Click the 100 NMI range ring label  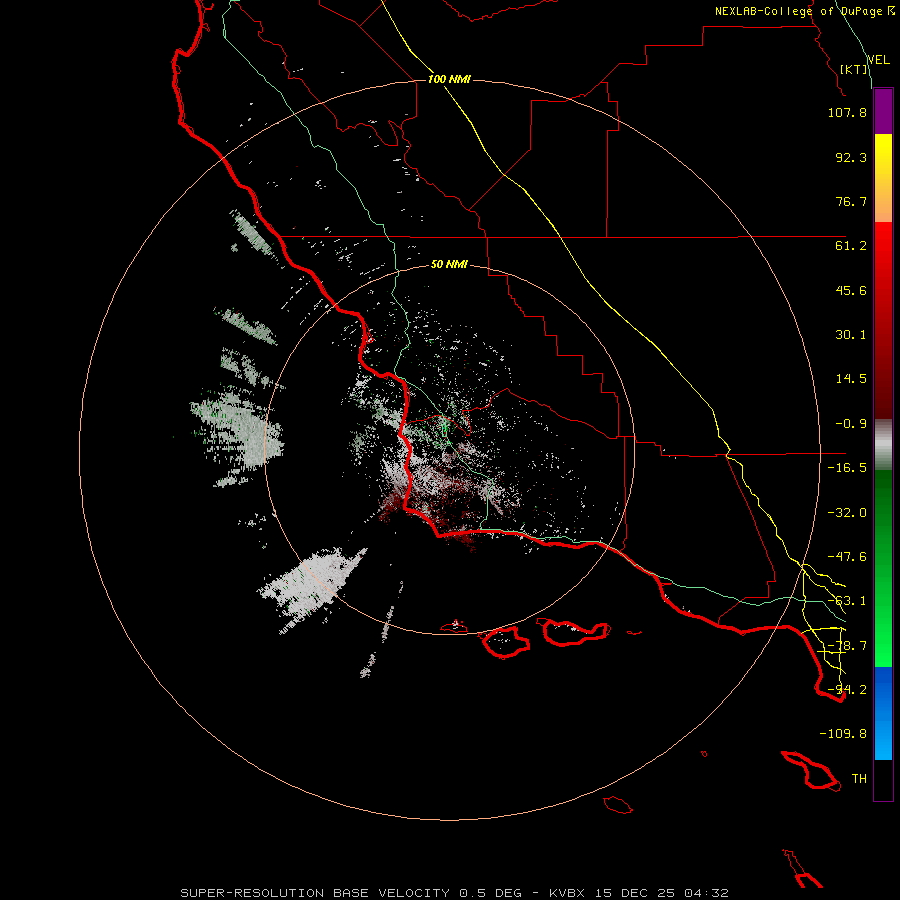[x=449, y=79]
